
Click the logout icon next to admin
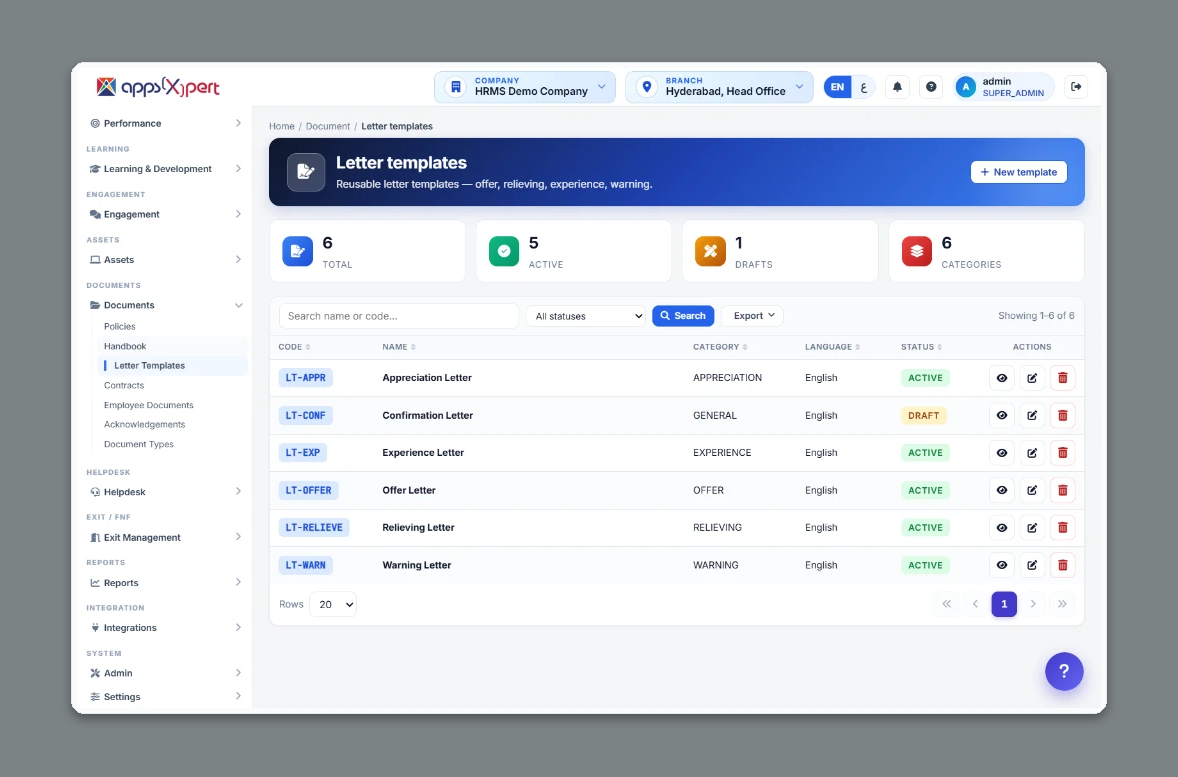[1076, 87]
